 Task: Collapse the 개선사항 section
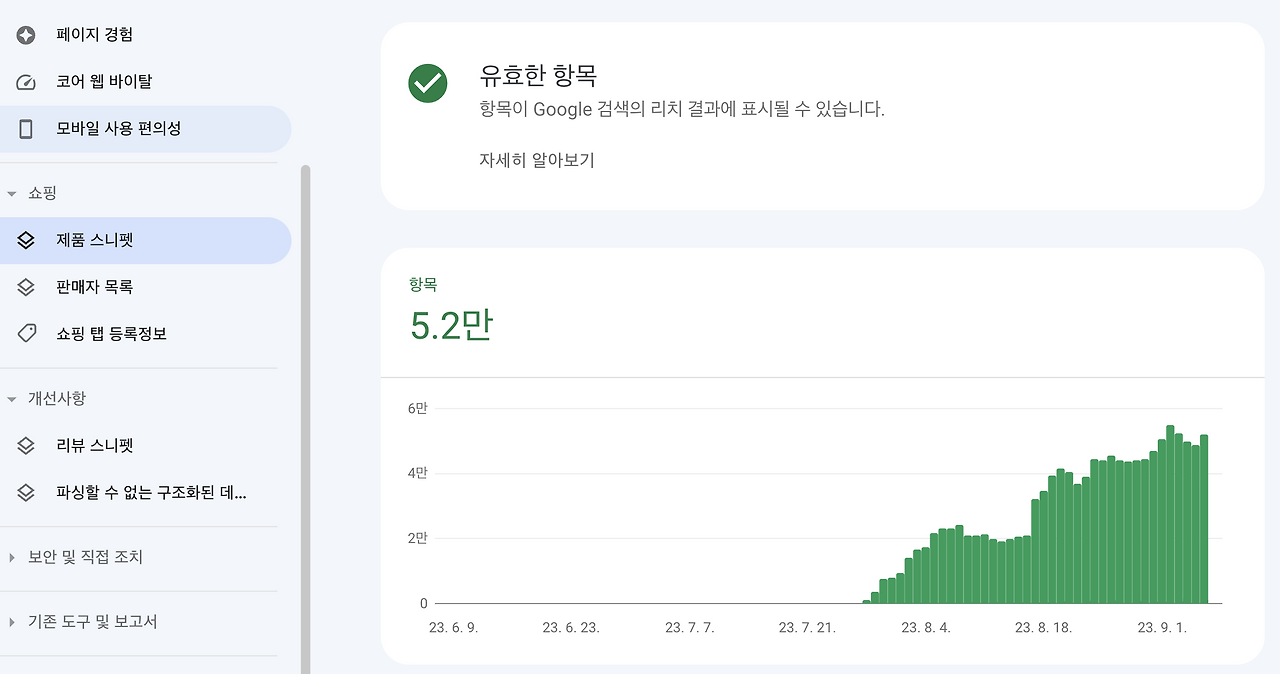tap(10, 398)
